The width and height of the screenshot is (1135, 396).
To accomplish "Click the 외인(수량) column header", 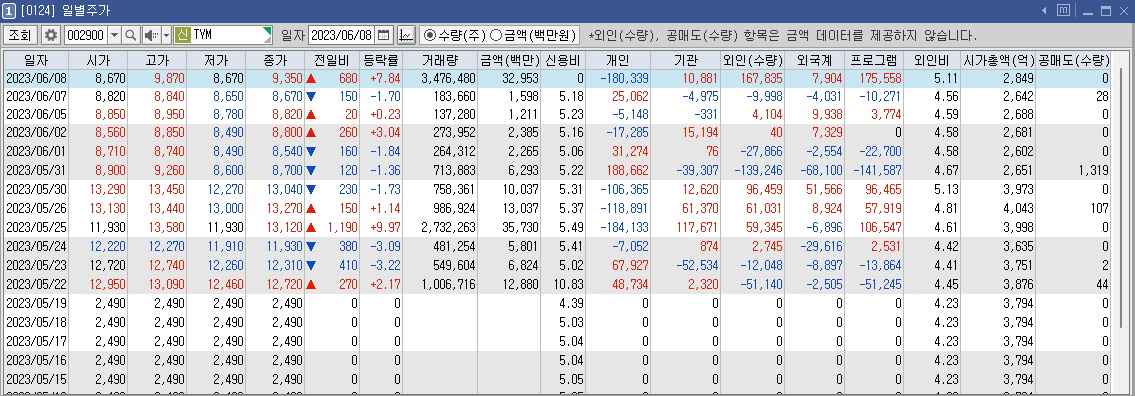I will point(752,60).
